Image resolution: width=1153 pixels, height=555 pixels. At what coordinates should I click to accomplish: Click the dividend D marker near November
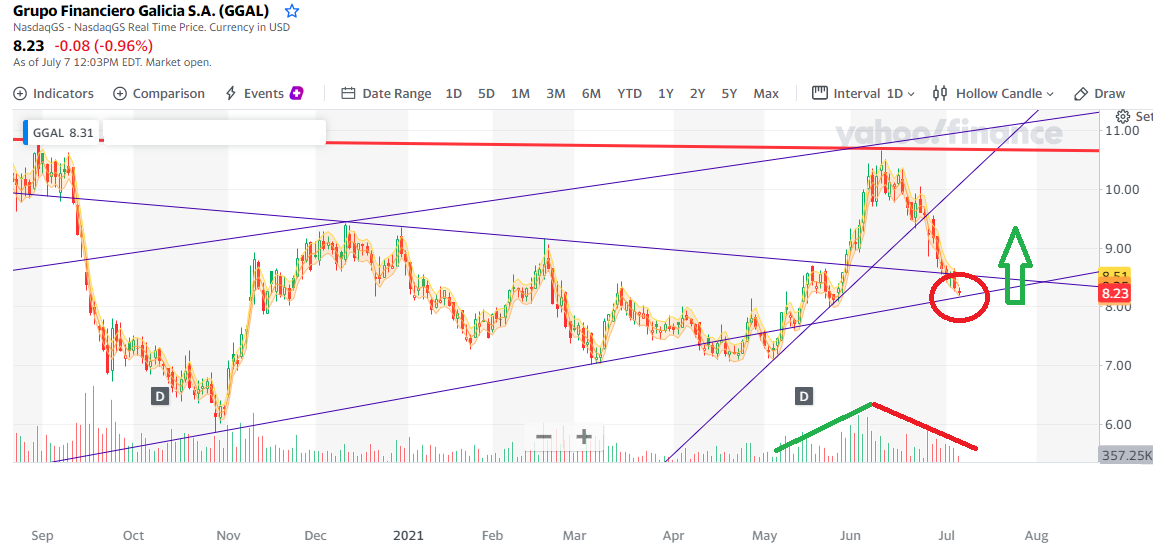pos(159,396)
